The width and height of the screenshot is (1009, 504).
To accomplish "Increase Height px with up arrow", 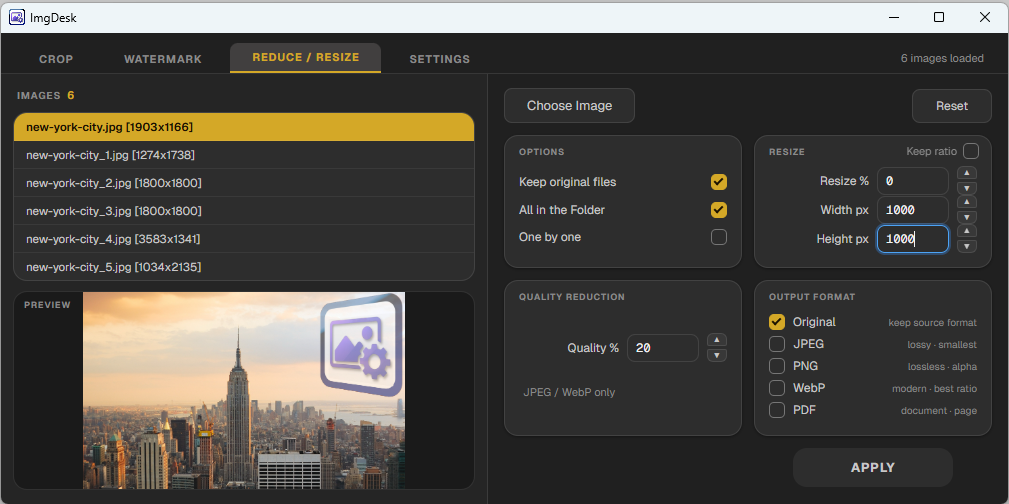I will tap(967, 231).
